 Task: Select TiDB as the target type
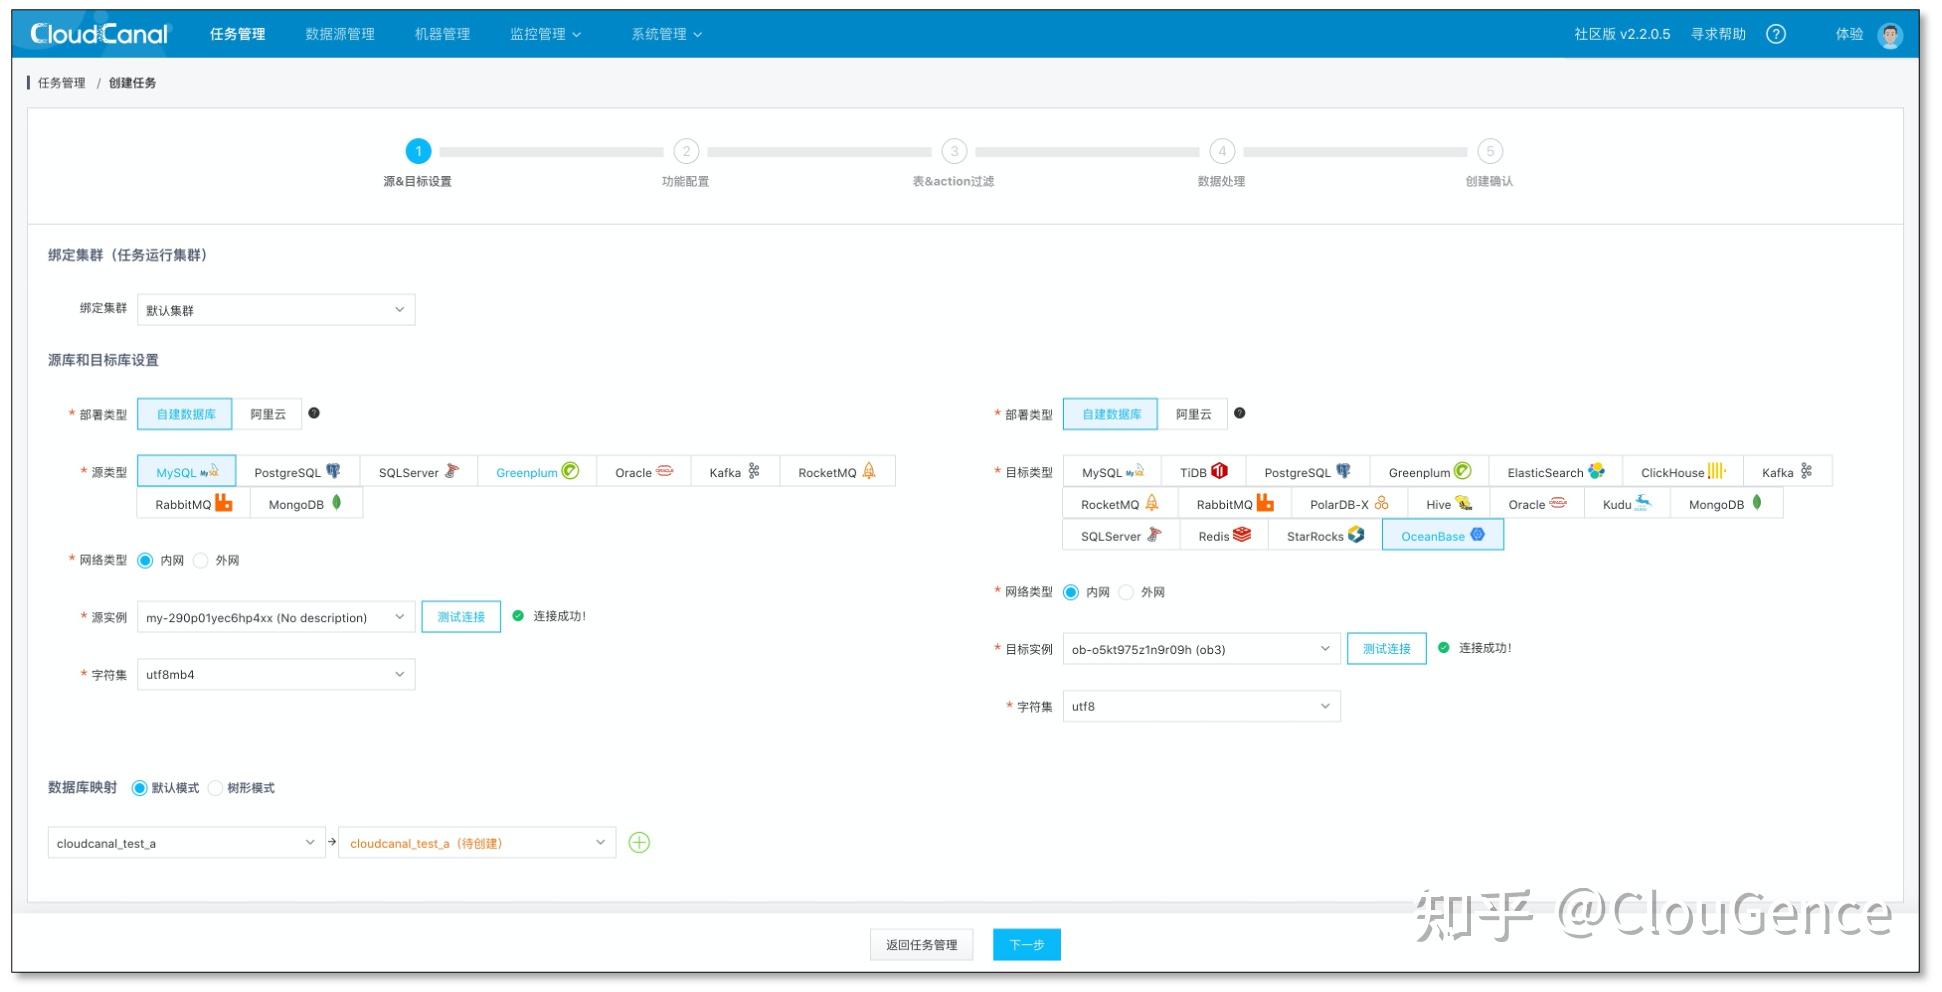coord(1202,472)
